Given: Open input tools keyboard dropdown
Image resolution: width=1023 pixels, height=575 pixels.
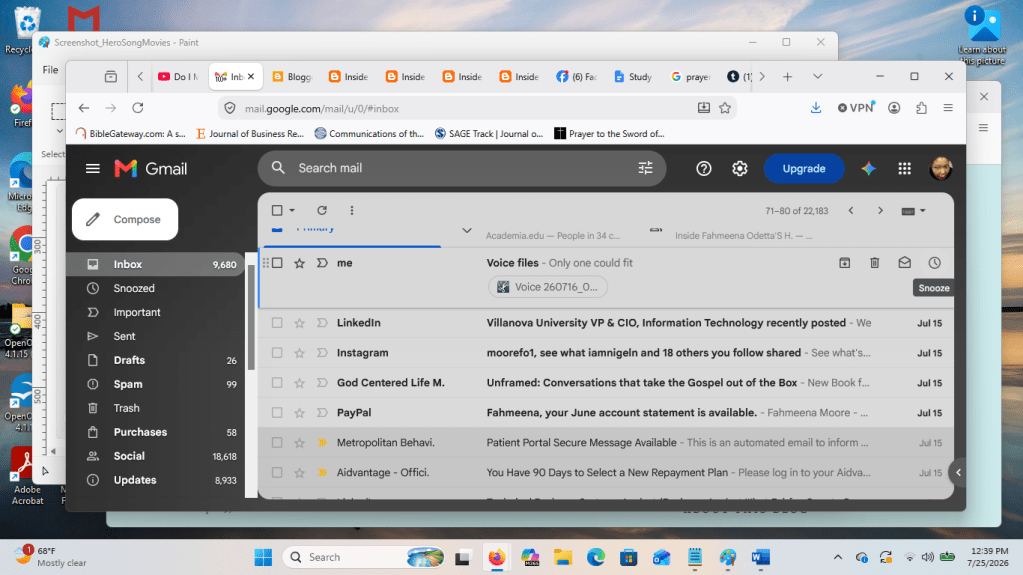Looking at the screenshot, I should [913, 211].
